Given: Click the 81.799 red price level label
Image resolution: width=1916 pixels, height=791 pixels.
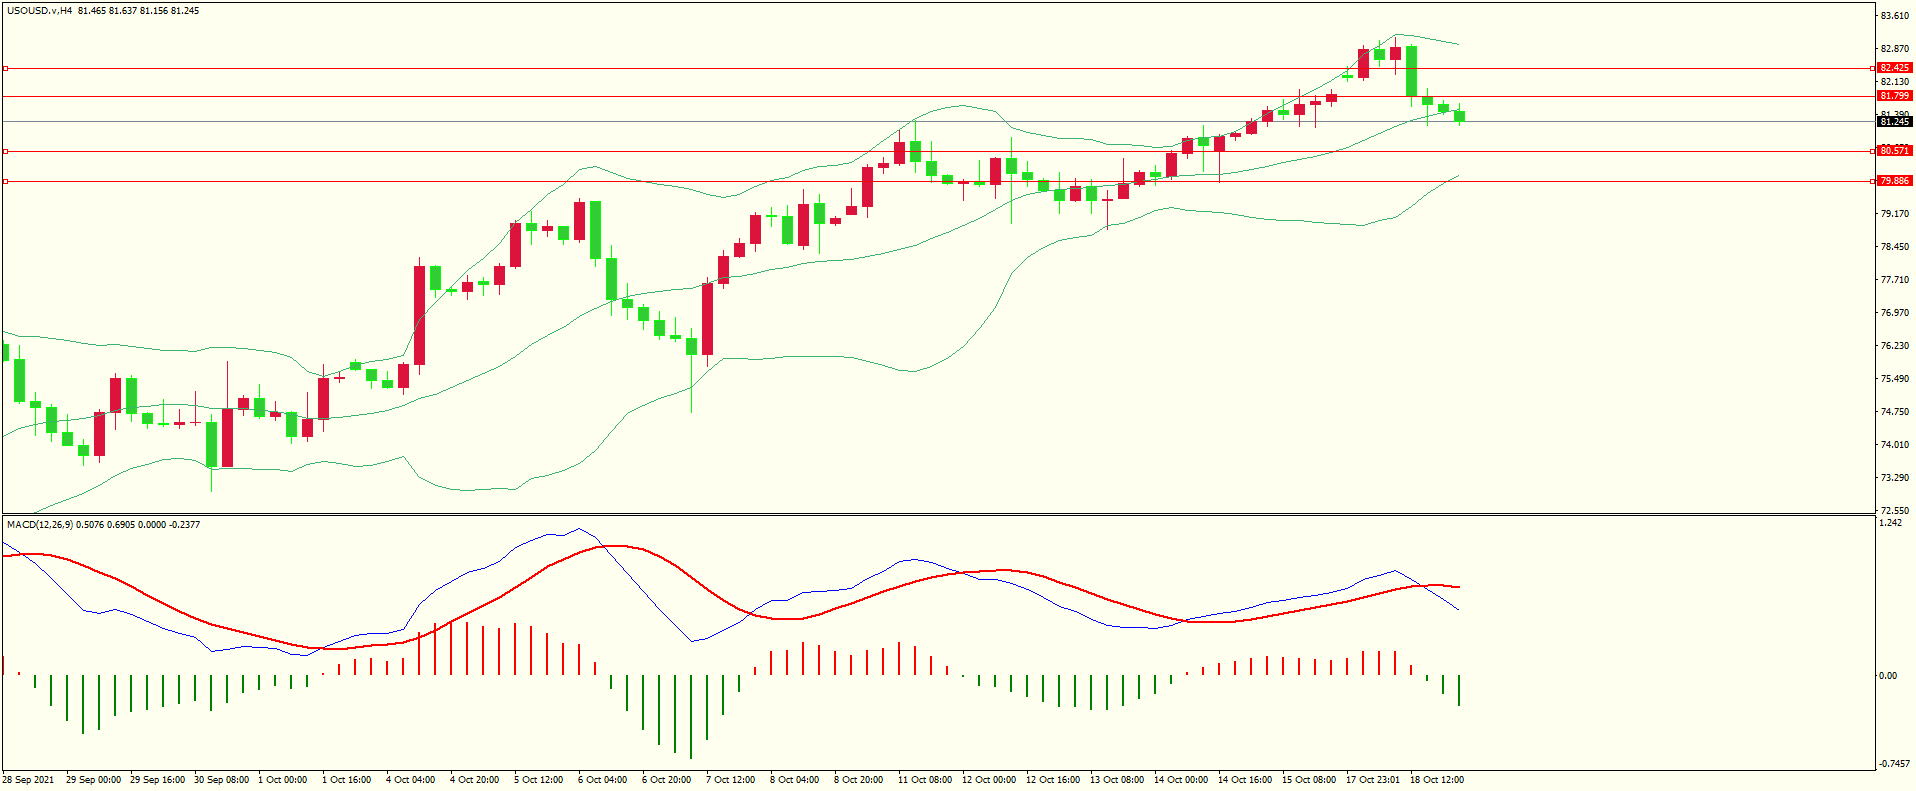Looking at the screenshot, I should pos(1894,96).
